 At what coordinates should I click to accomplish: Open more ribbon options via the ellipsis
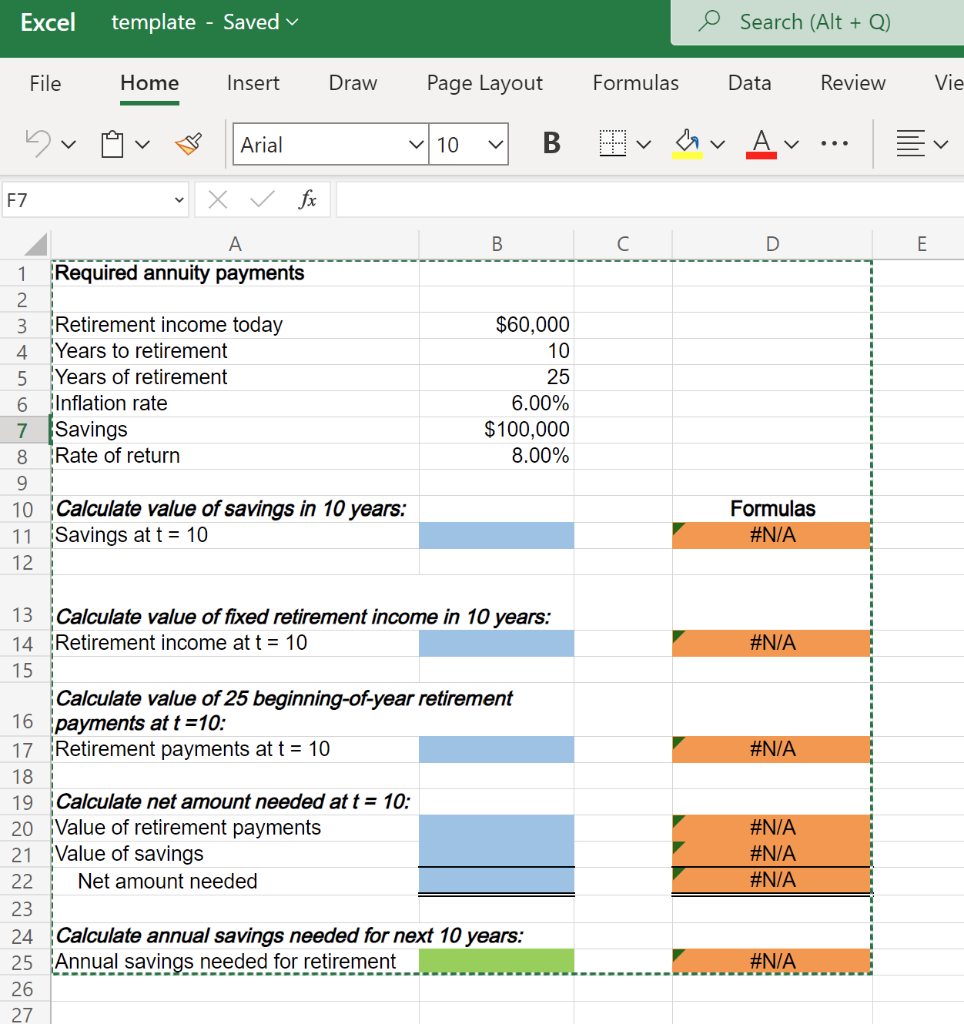[835, 145]
